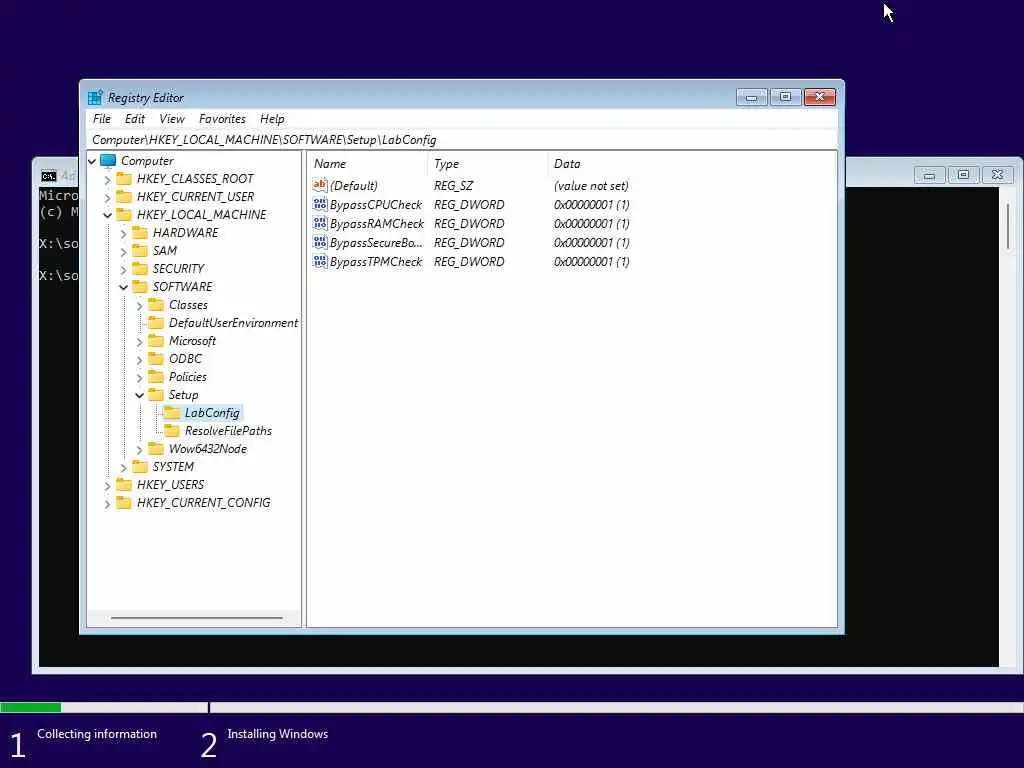Click the Computer monitor icon in tree
The image size is (1024, 768).
pos(108,161)
